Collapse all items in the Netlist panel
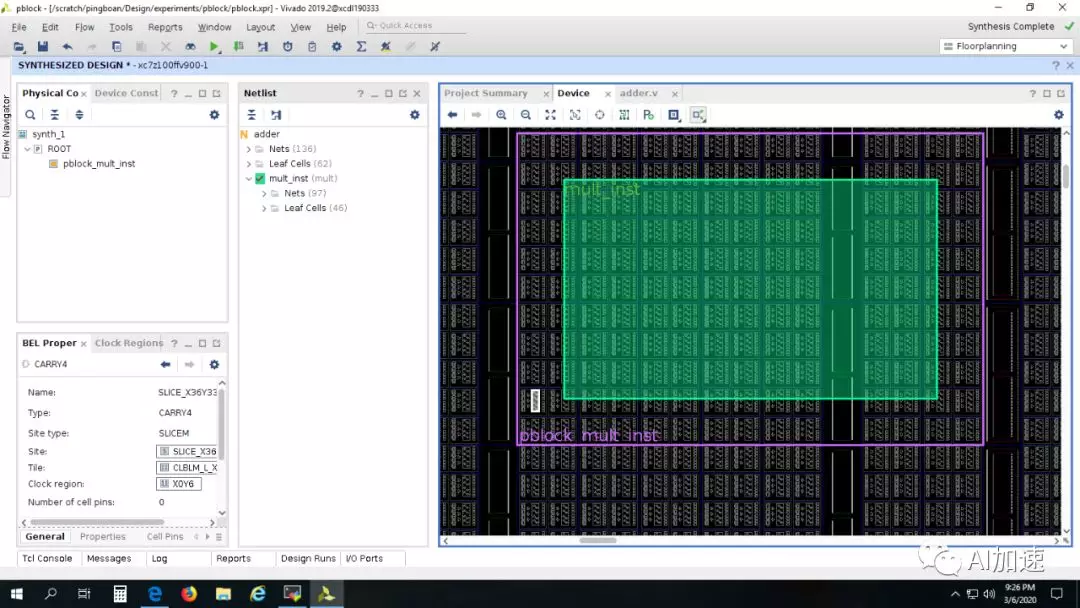 coord(252,115)
